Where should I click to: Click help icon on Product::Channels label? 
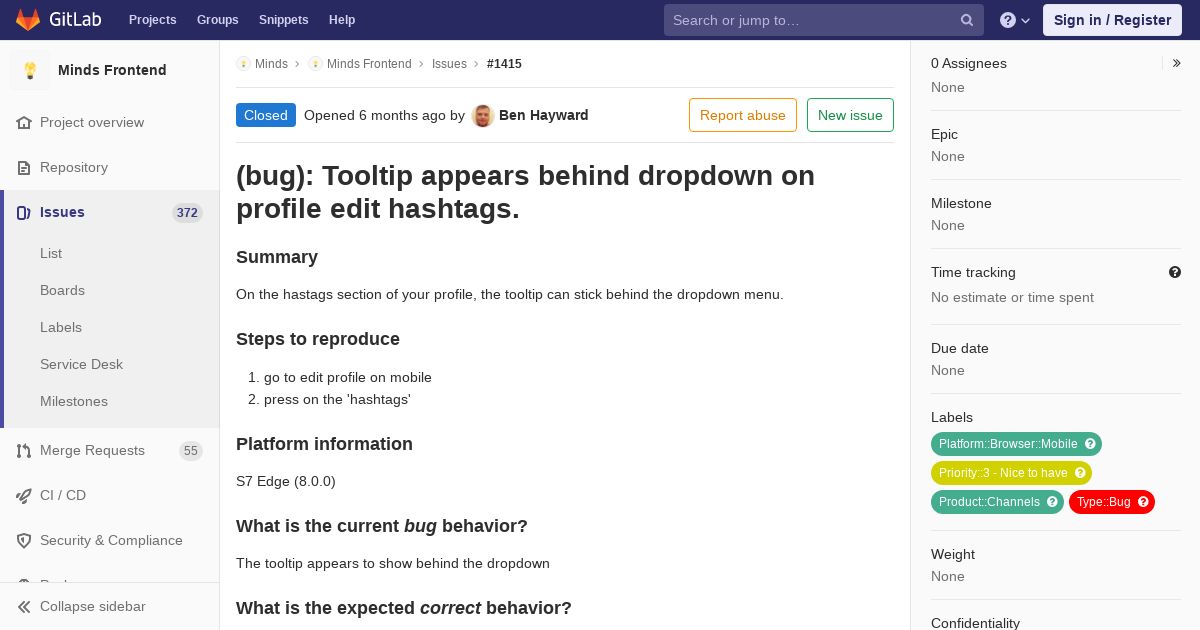point(1052,502)
